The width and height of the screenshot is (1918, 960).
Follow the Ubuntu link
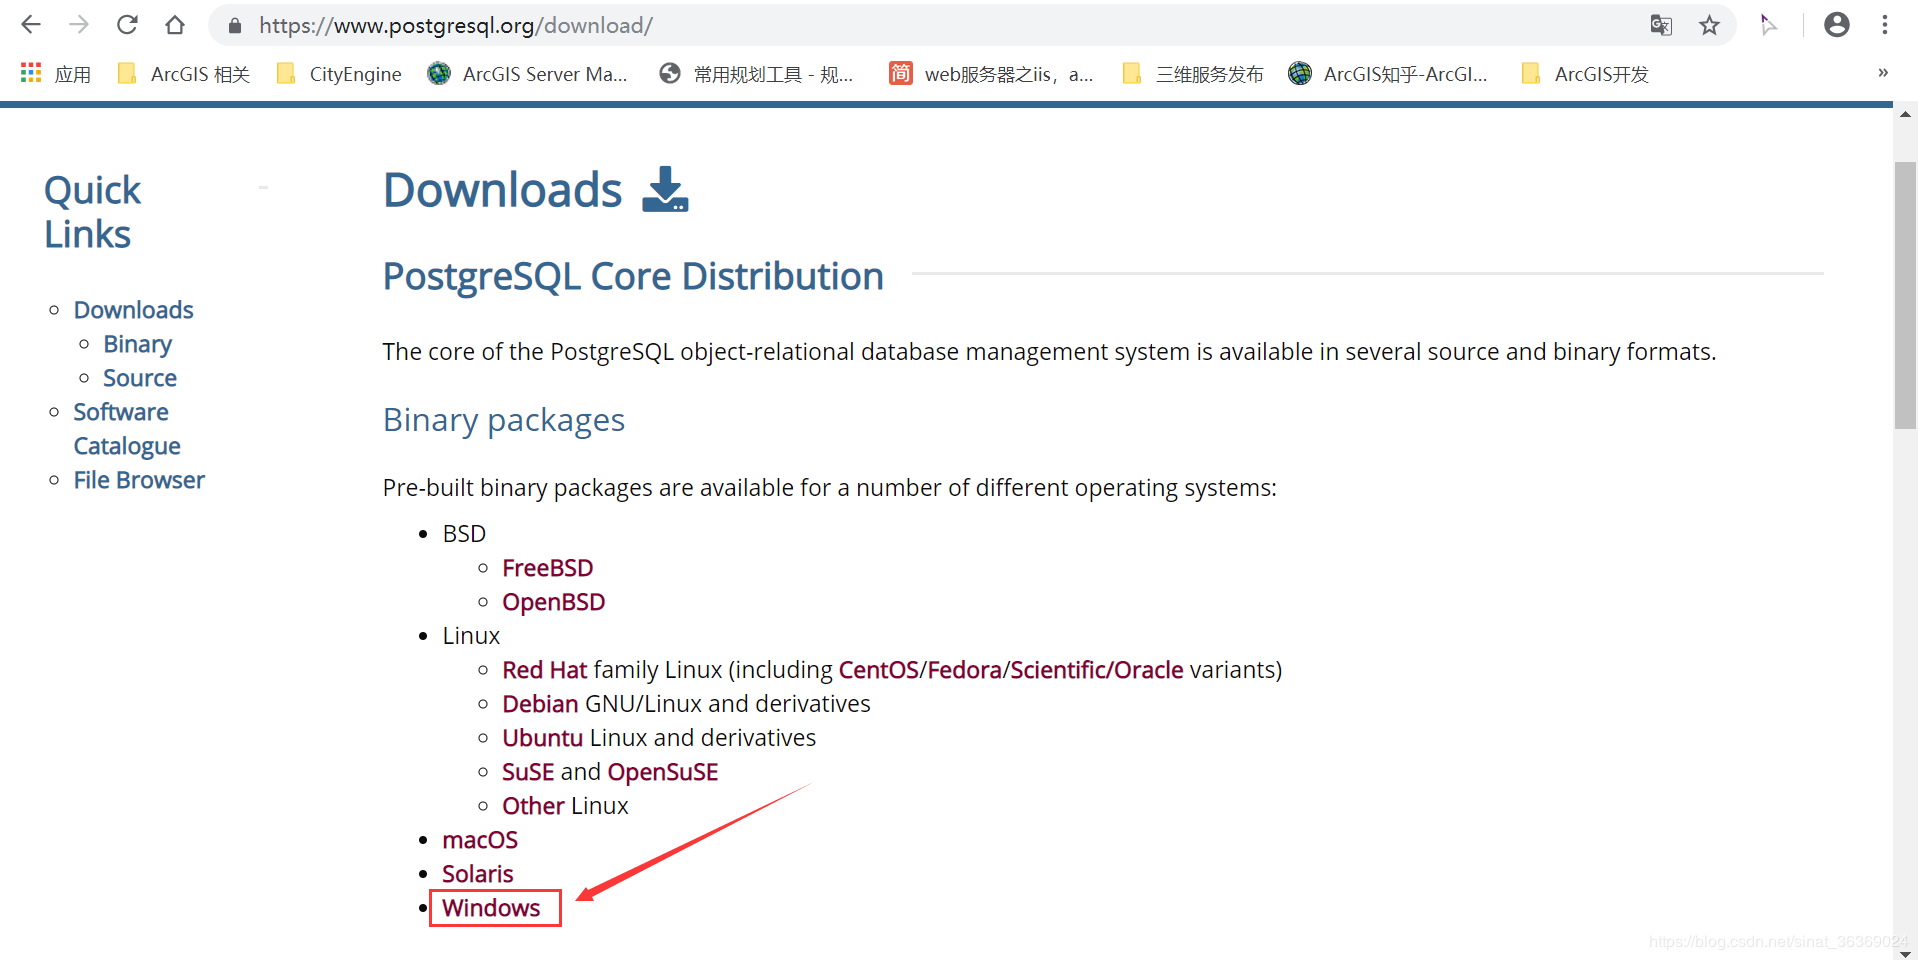tap(543, 738)
